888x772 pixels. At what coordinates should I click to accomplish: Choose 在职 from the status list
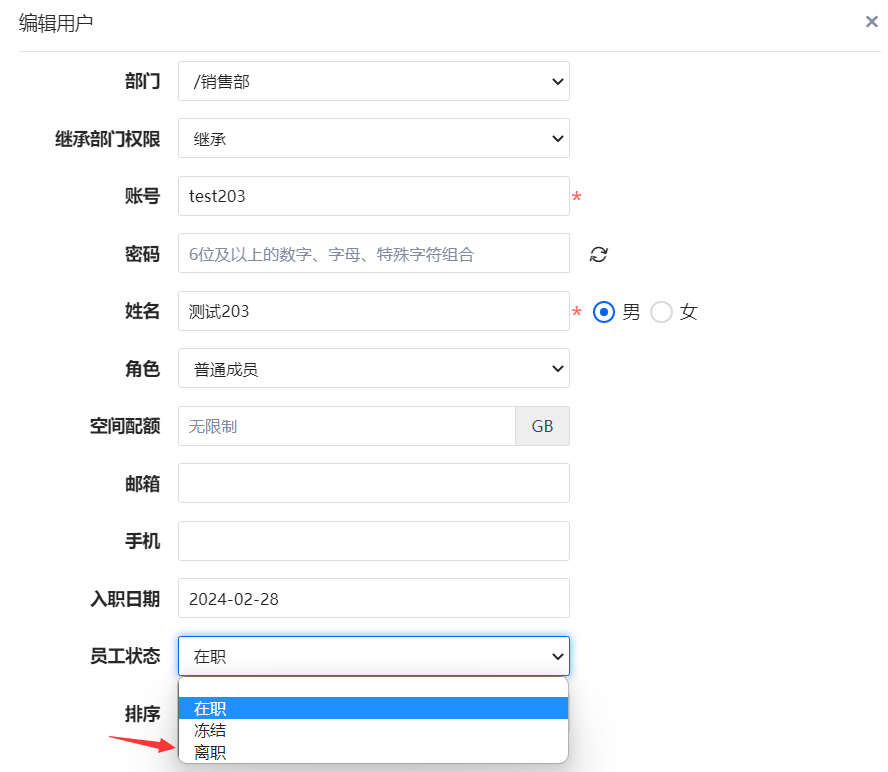coord(373,708)
